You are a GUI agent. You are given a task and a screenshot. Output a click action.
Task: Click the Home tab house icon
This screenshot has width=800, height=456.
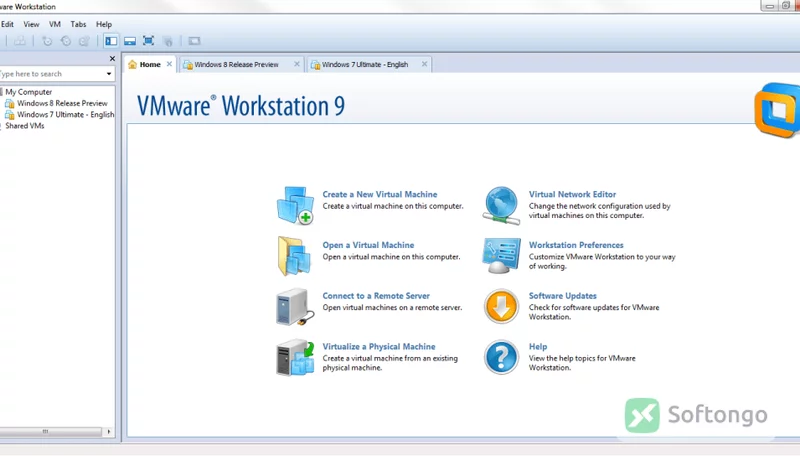coord(132,64)
